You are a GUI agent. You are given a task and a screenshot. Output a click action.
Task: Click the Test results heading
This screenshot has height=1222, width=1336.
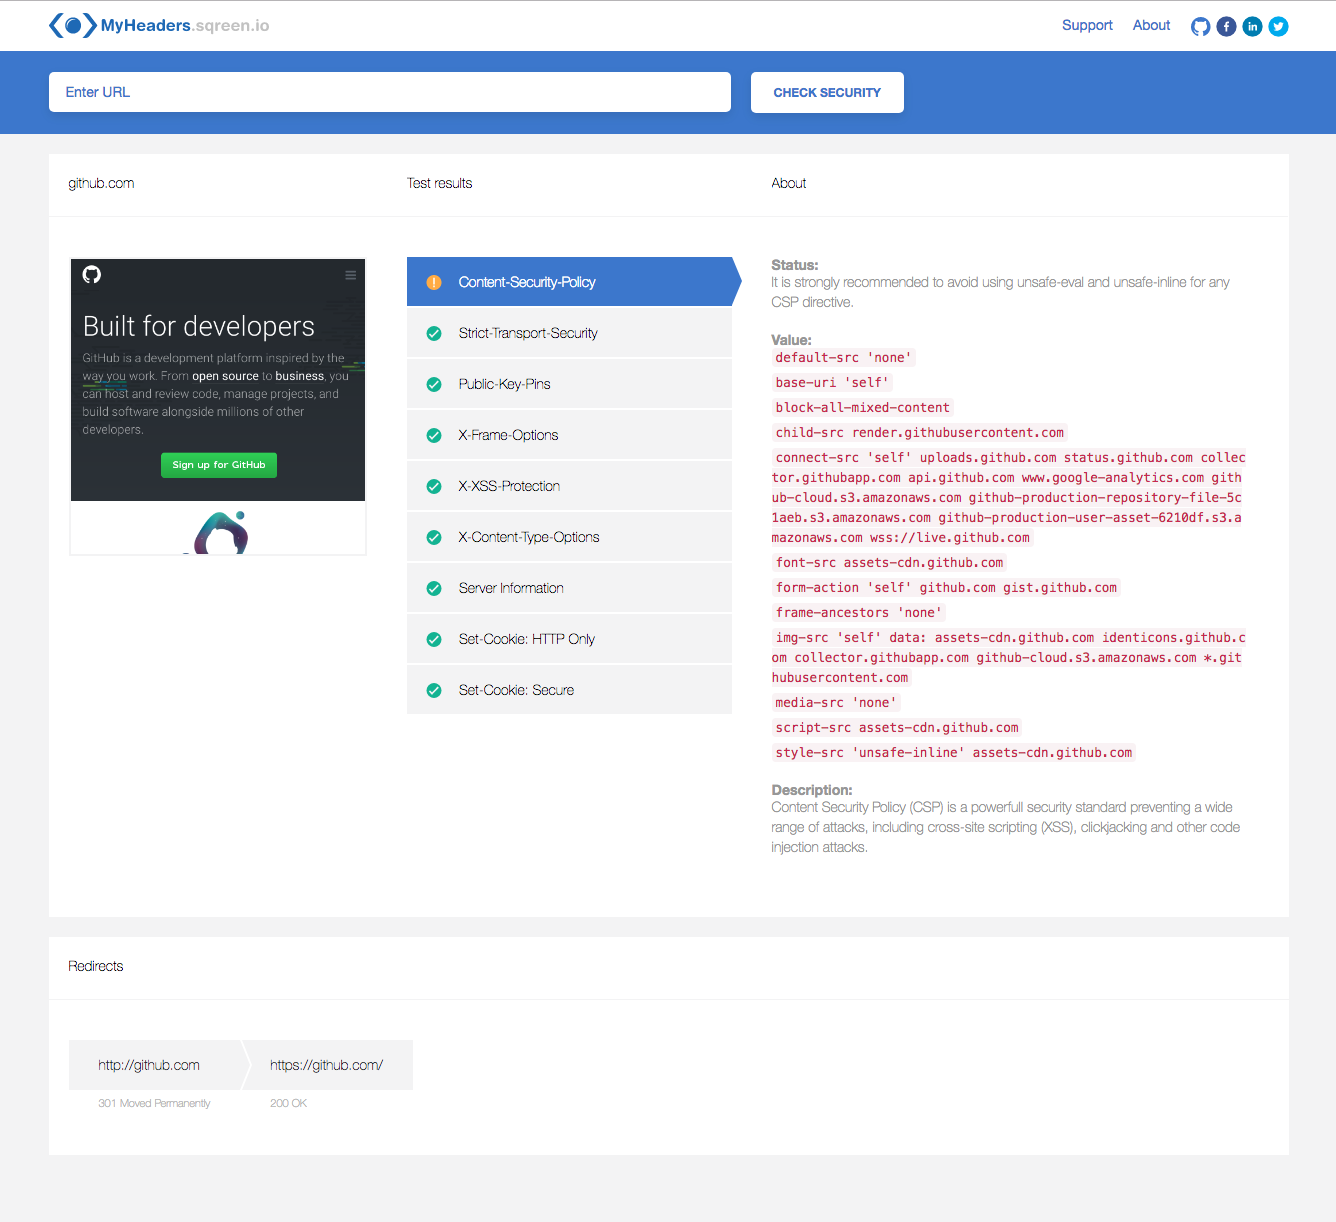[439, 184]
